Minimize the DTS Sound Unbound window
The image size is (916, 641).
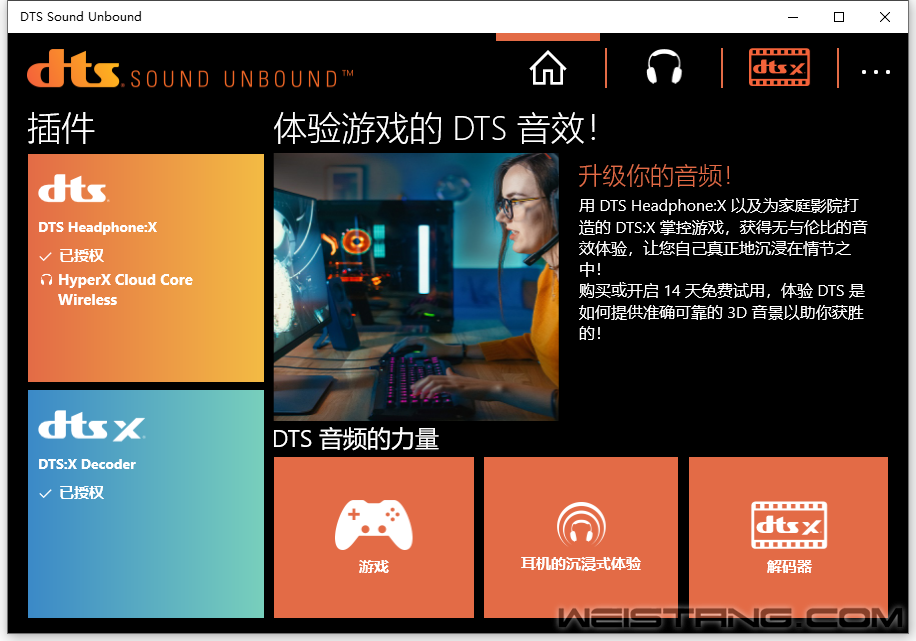(793, 17)
